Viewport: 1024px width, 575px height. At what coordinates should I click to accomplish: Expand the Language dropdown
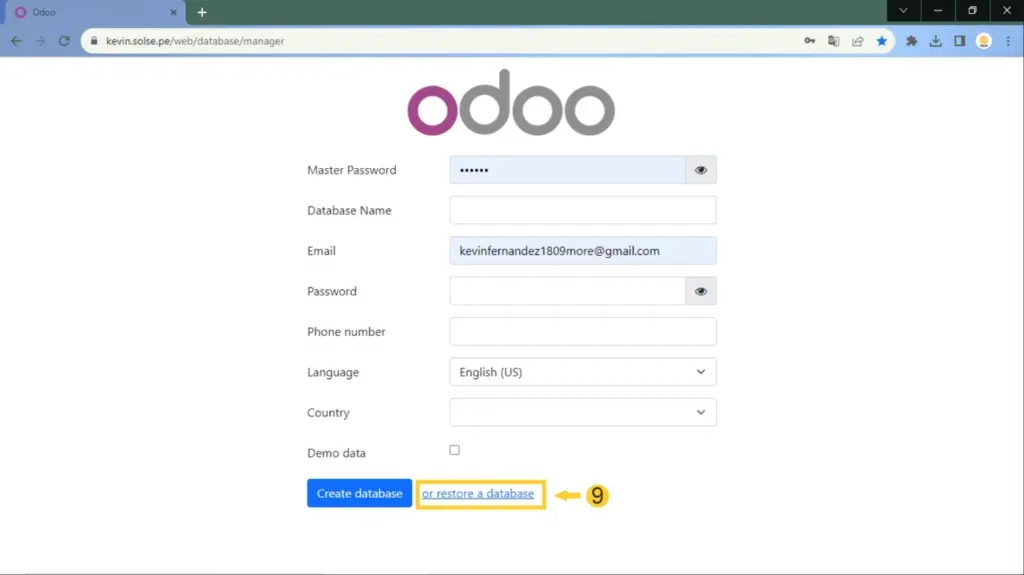583,372
